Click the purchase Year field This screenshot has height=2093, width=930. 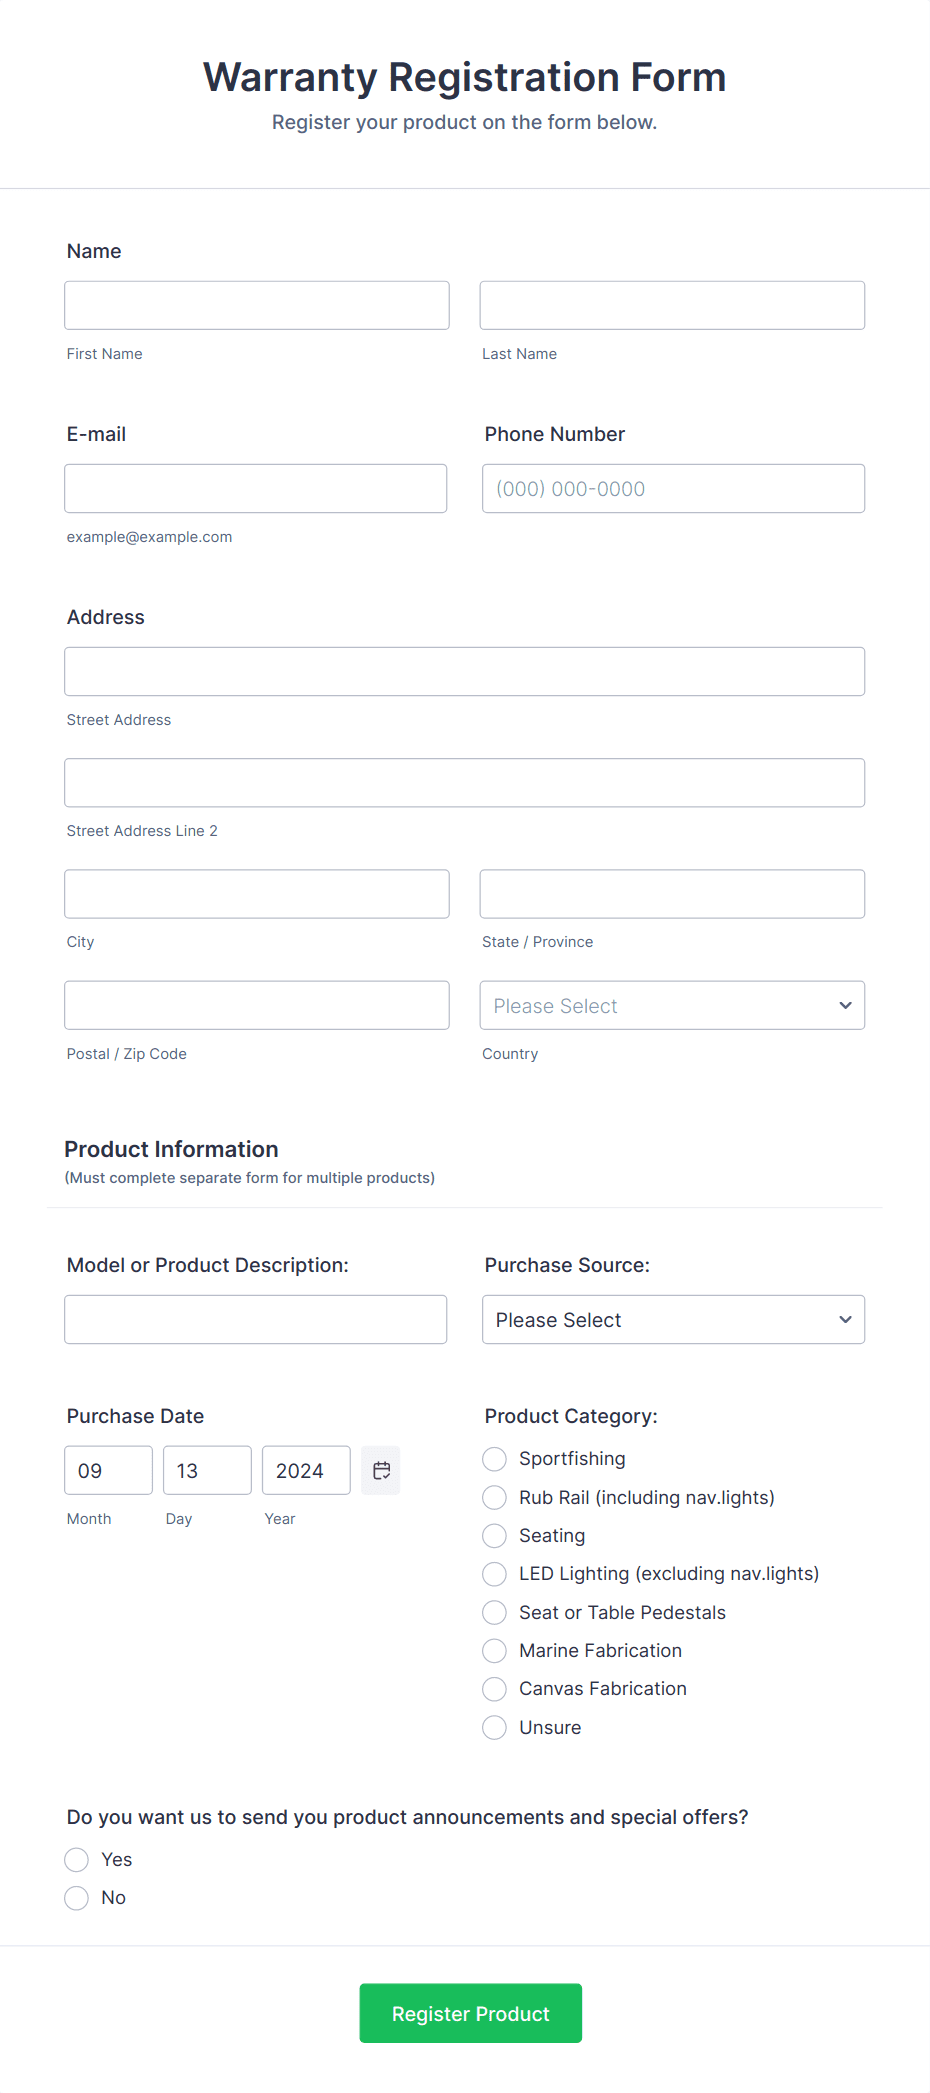pyautogui.click(x=306, y=1470)
